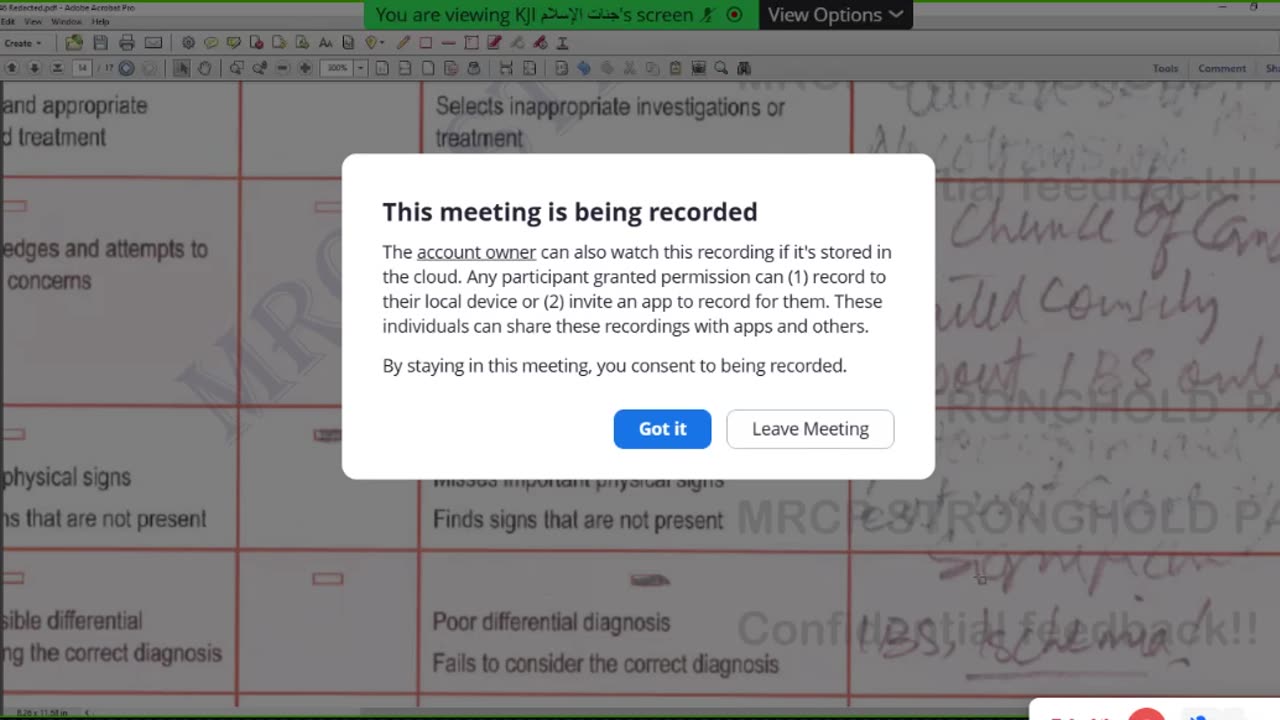The height and width of the screenshot is (720, 1280).
Task: Click the Snapshot camera icon
Action: [x=698, y=68]
